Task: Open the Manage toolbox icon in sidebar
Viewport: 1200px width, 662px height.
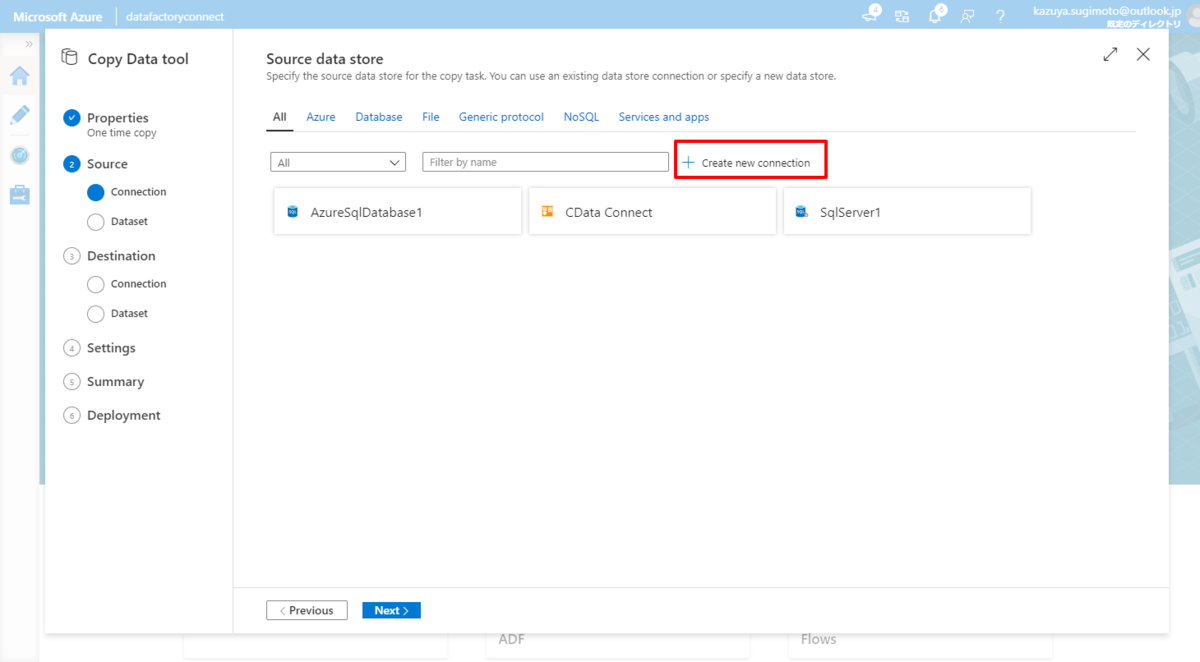Action: tap(19, 194)
